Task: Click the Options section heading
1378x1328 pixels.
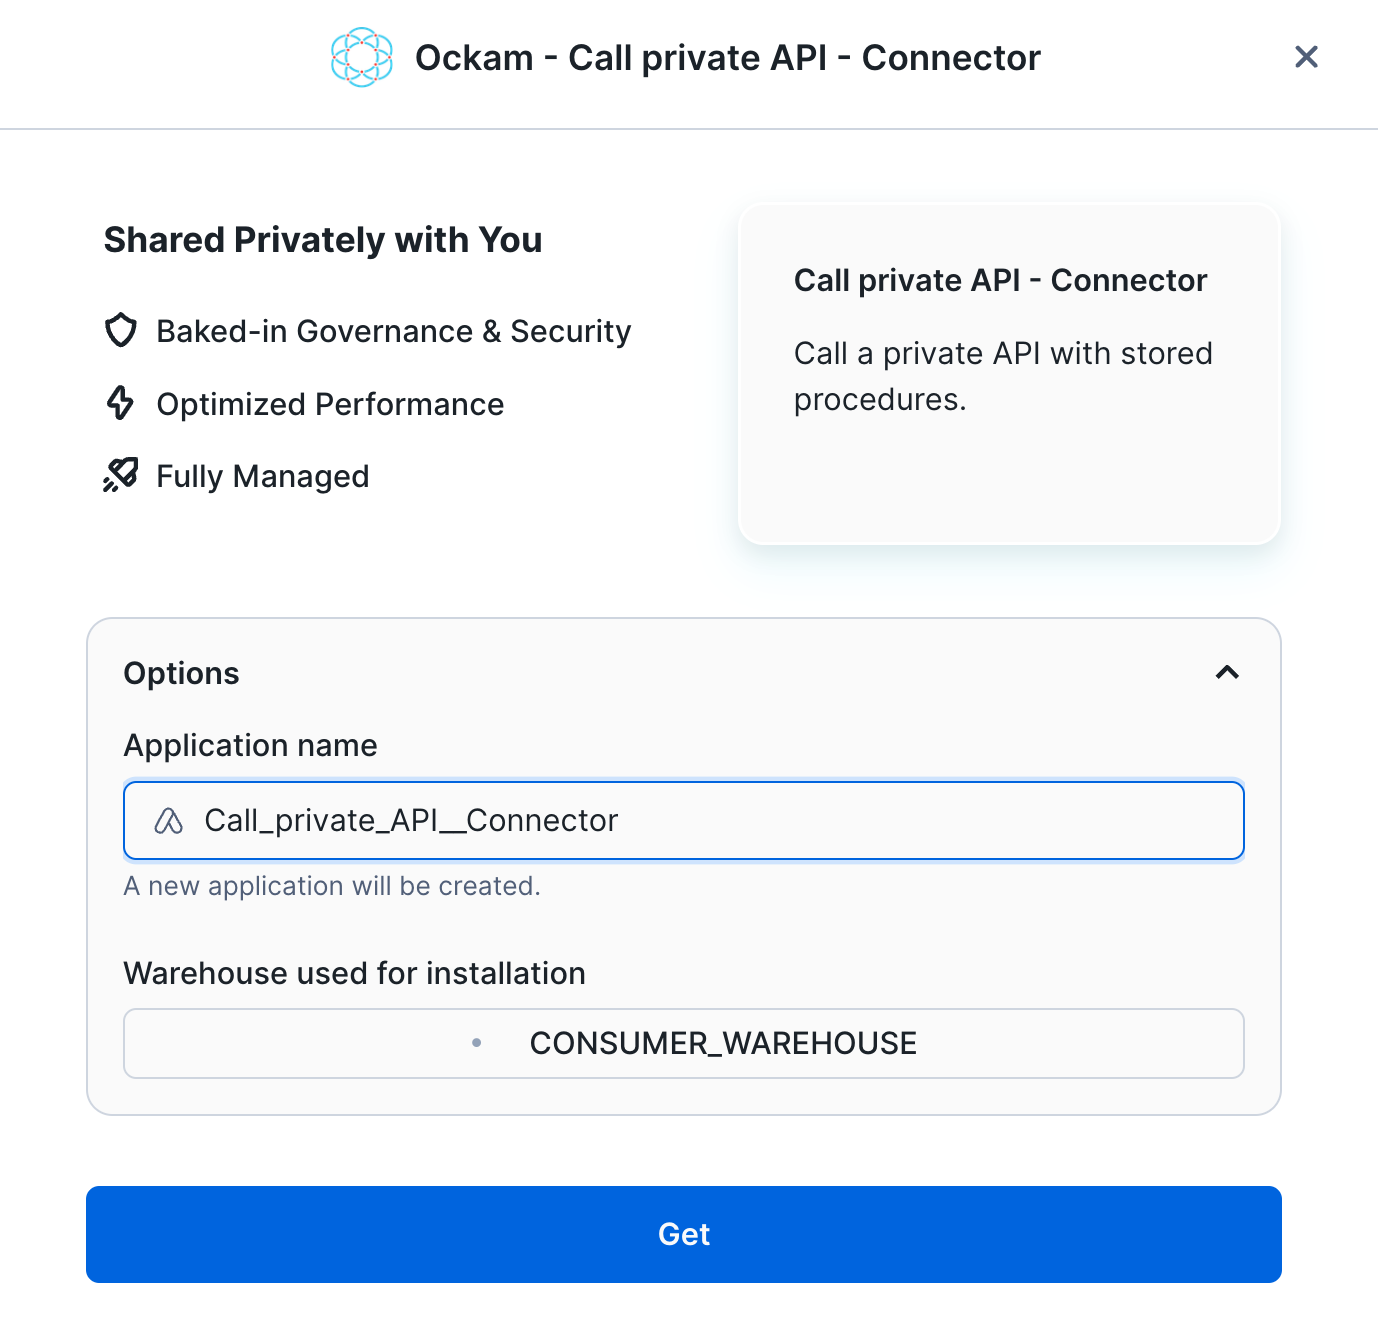Action: tap(181, 673)
